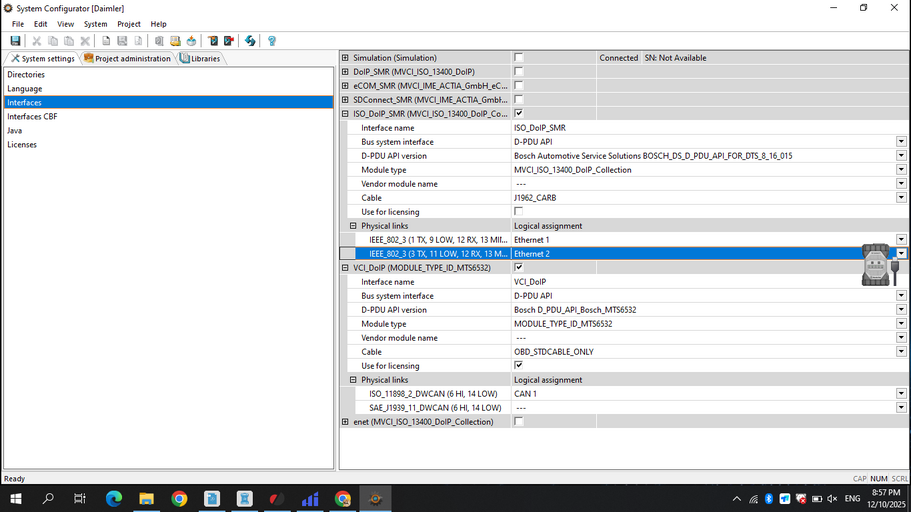Screen dimensions: 911x512
Task: Open Windows taskbar search
Action: tap(48, 499)
